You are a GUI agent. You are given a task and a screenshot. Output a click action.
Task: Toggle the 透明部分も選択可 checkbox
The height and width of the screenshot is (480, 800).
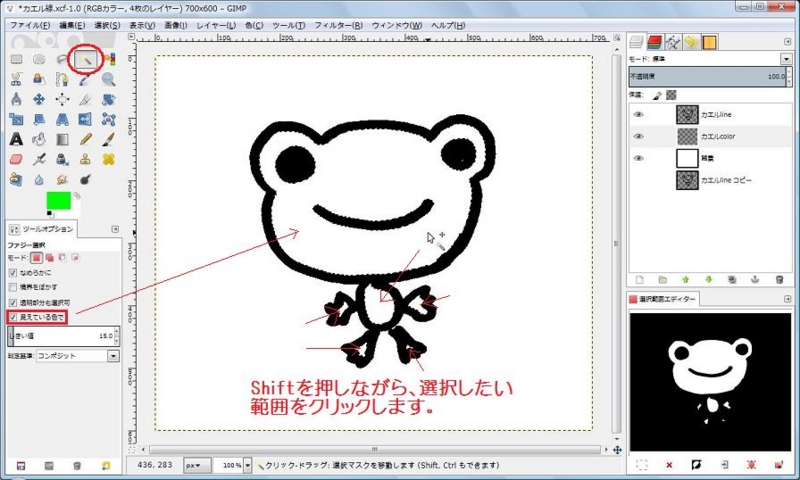click(x=13, y=302)
